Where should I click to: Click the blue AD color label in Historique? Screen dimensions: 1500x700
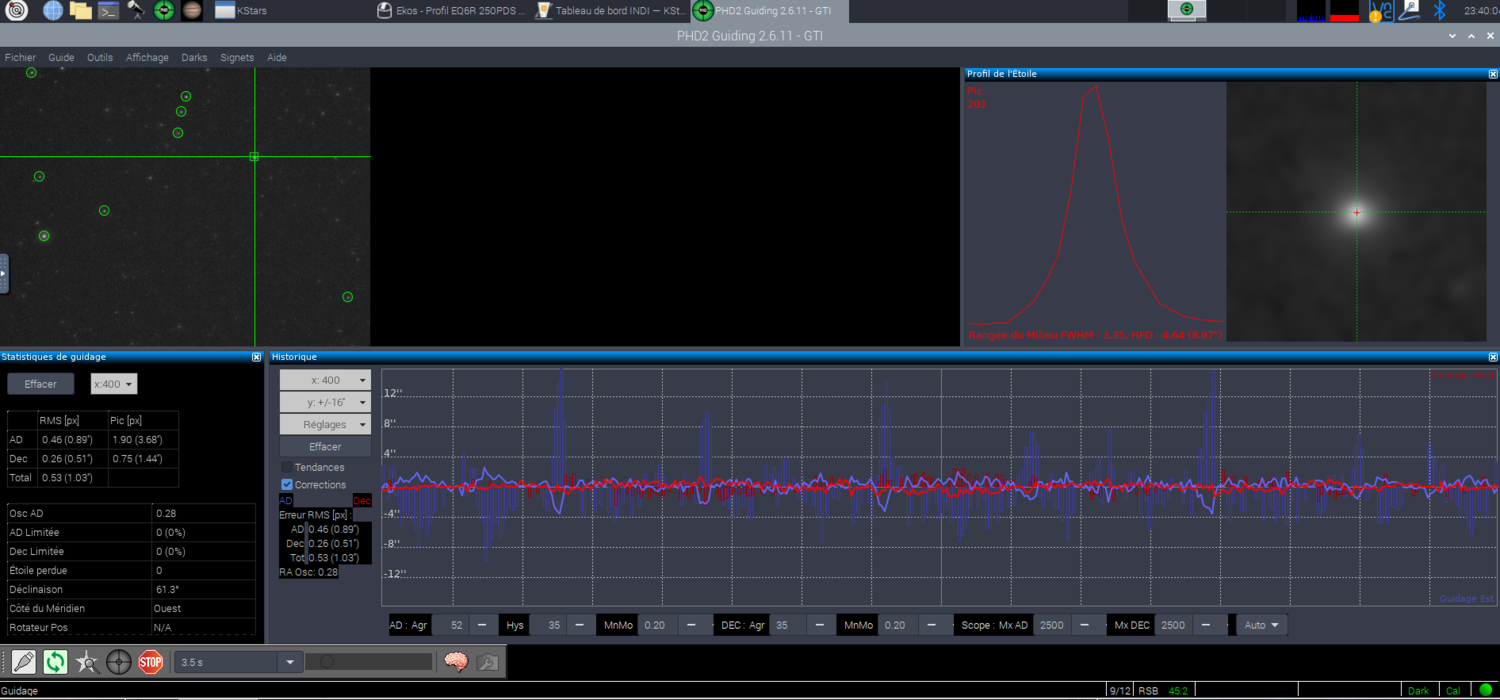[286, 500]
